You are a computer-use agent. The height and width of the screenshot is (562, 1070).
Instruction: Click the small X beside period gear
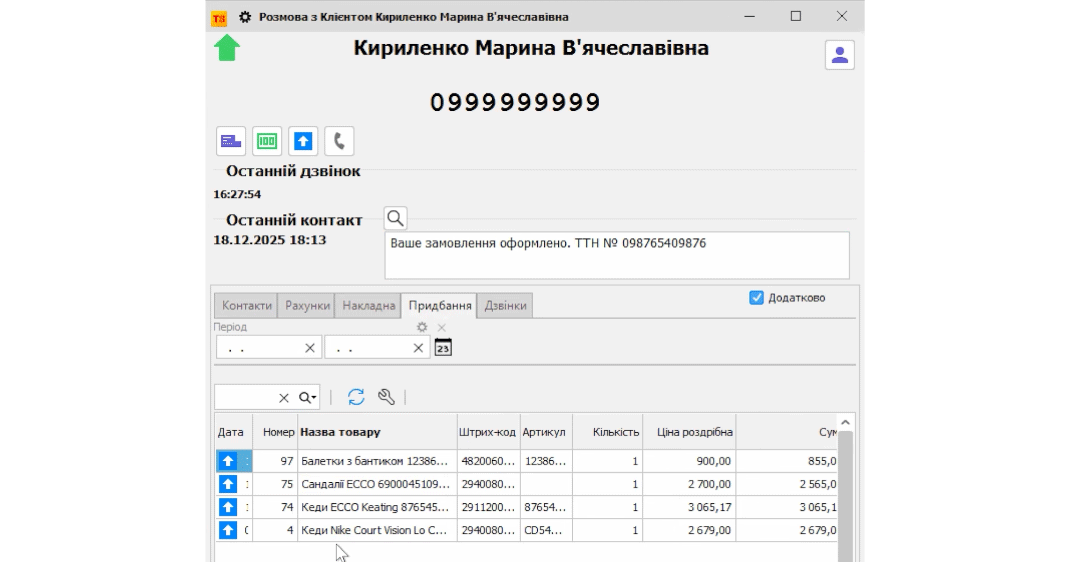[x=442, y=327]
